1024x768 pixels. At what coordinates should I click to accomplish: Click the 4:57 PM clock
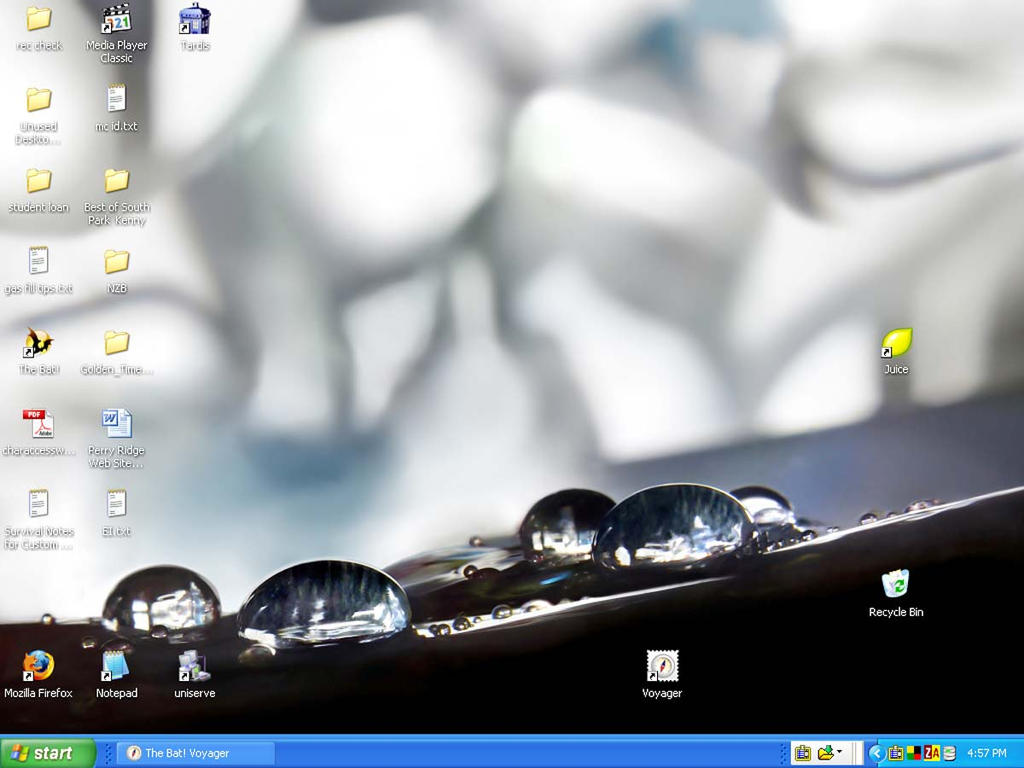987,753
